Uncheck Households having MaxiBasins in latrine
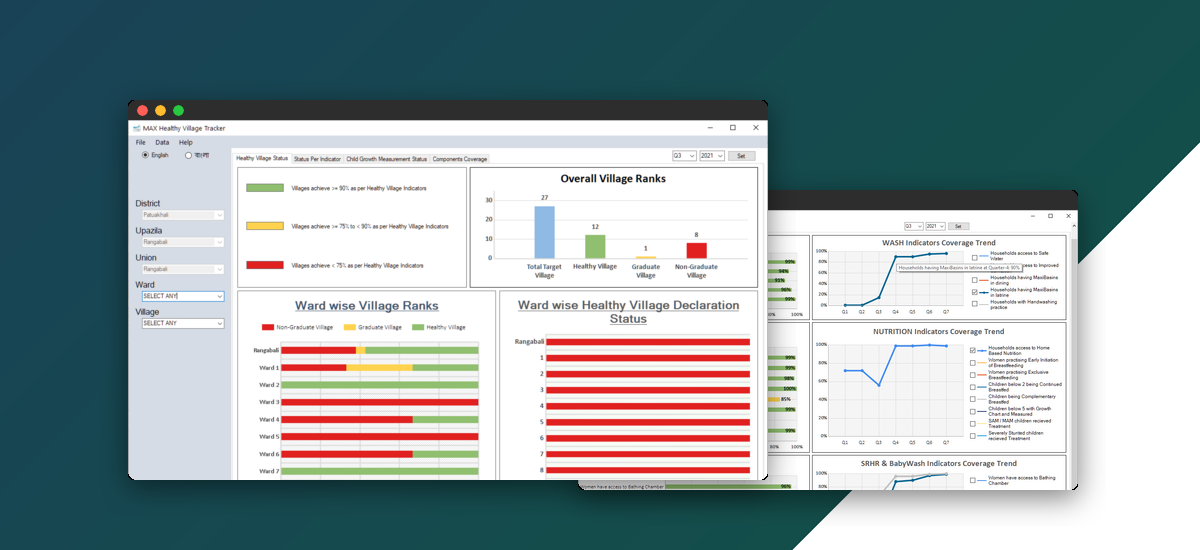Image resolution: width=1200 pixels, height=550 pixels. [974, 291]
